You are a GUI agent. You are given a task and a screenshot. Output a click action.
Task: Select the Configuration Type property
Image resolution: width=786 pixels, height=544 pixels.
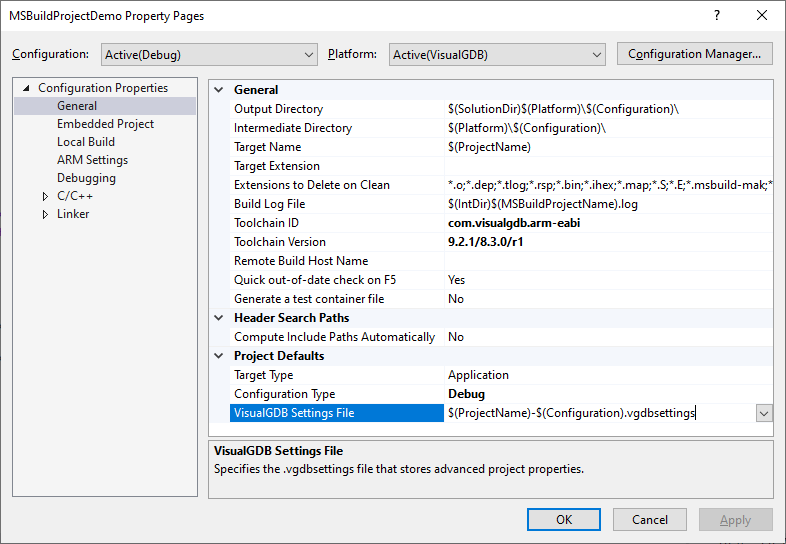(337, 394)
